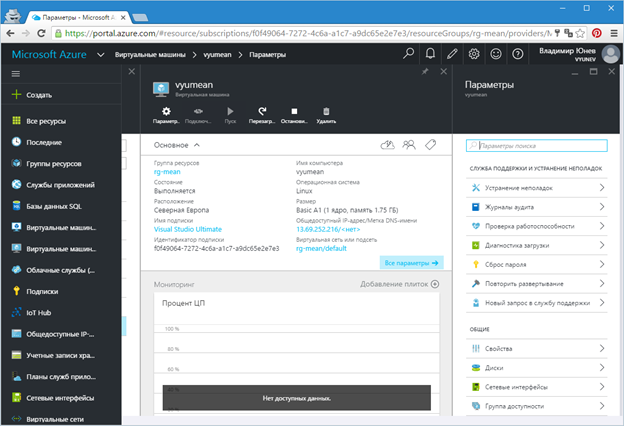Click the Пуск start icon
624x426 pixels.
[230, 111]
